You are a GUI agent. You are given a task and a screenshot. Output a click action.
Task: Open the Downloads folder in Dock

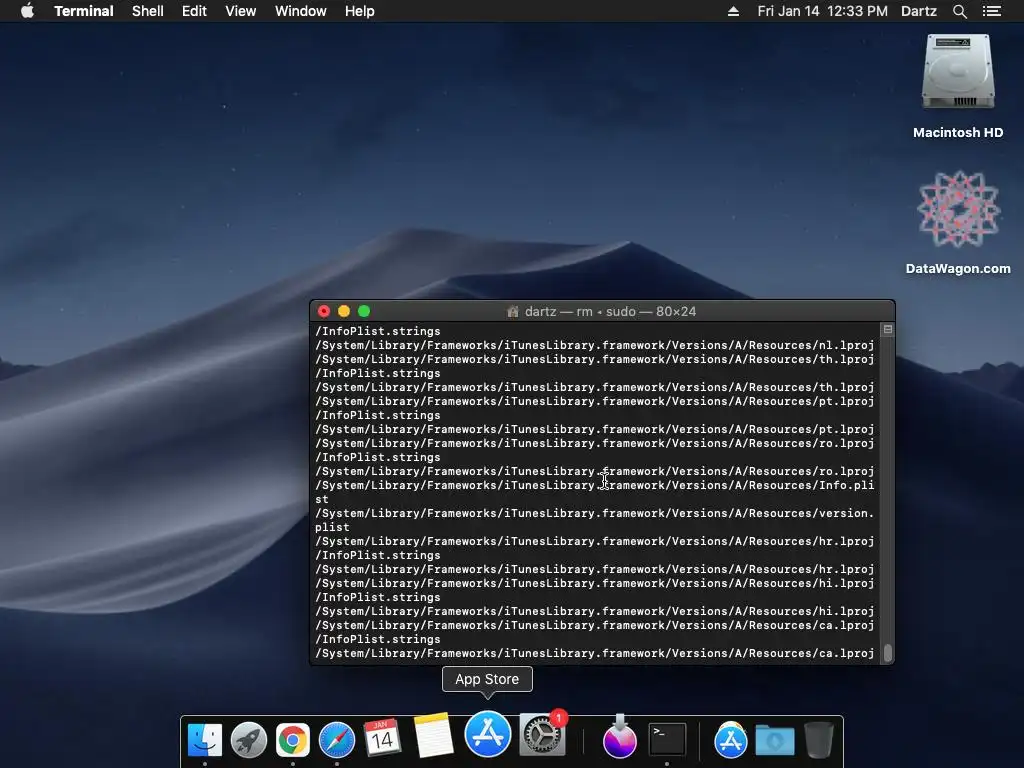[x=775, y=740]
